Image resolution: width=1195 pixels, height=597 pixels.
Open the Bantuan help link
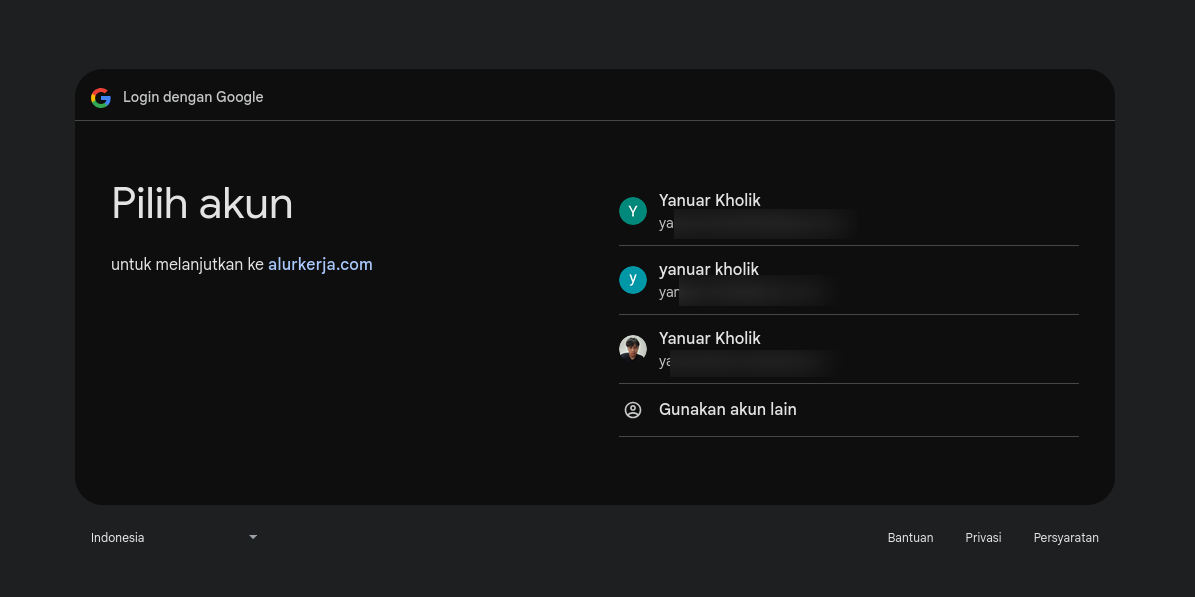pyautogui.click(x=910, y=538)
